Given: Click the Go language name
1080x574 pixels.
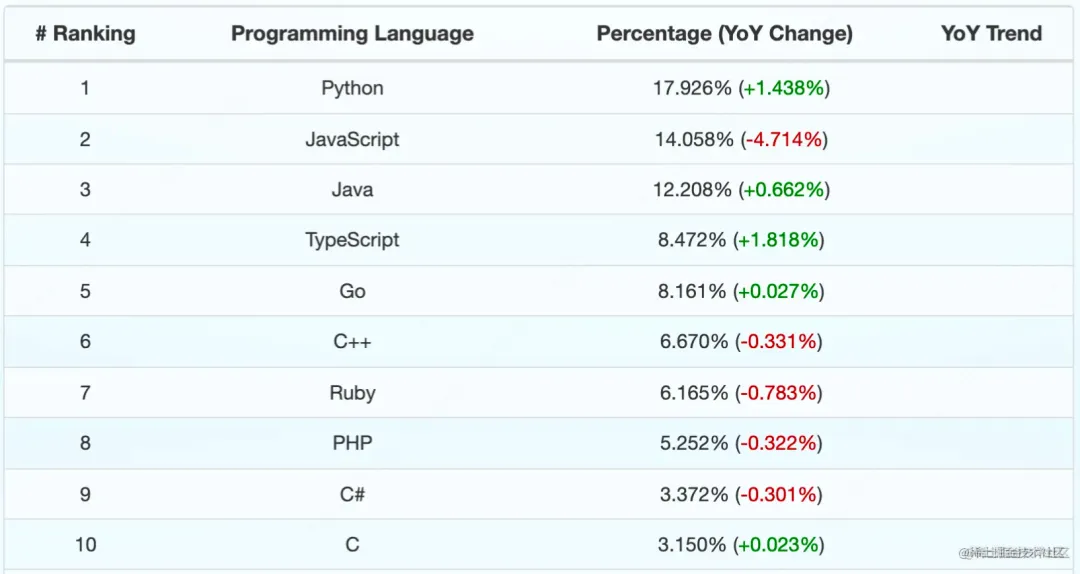Looking at the screenshot, I should 352,291.
